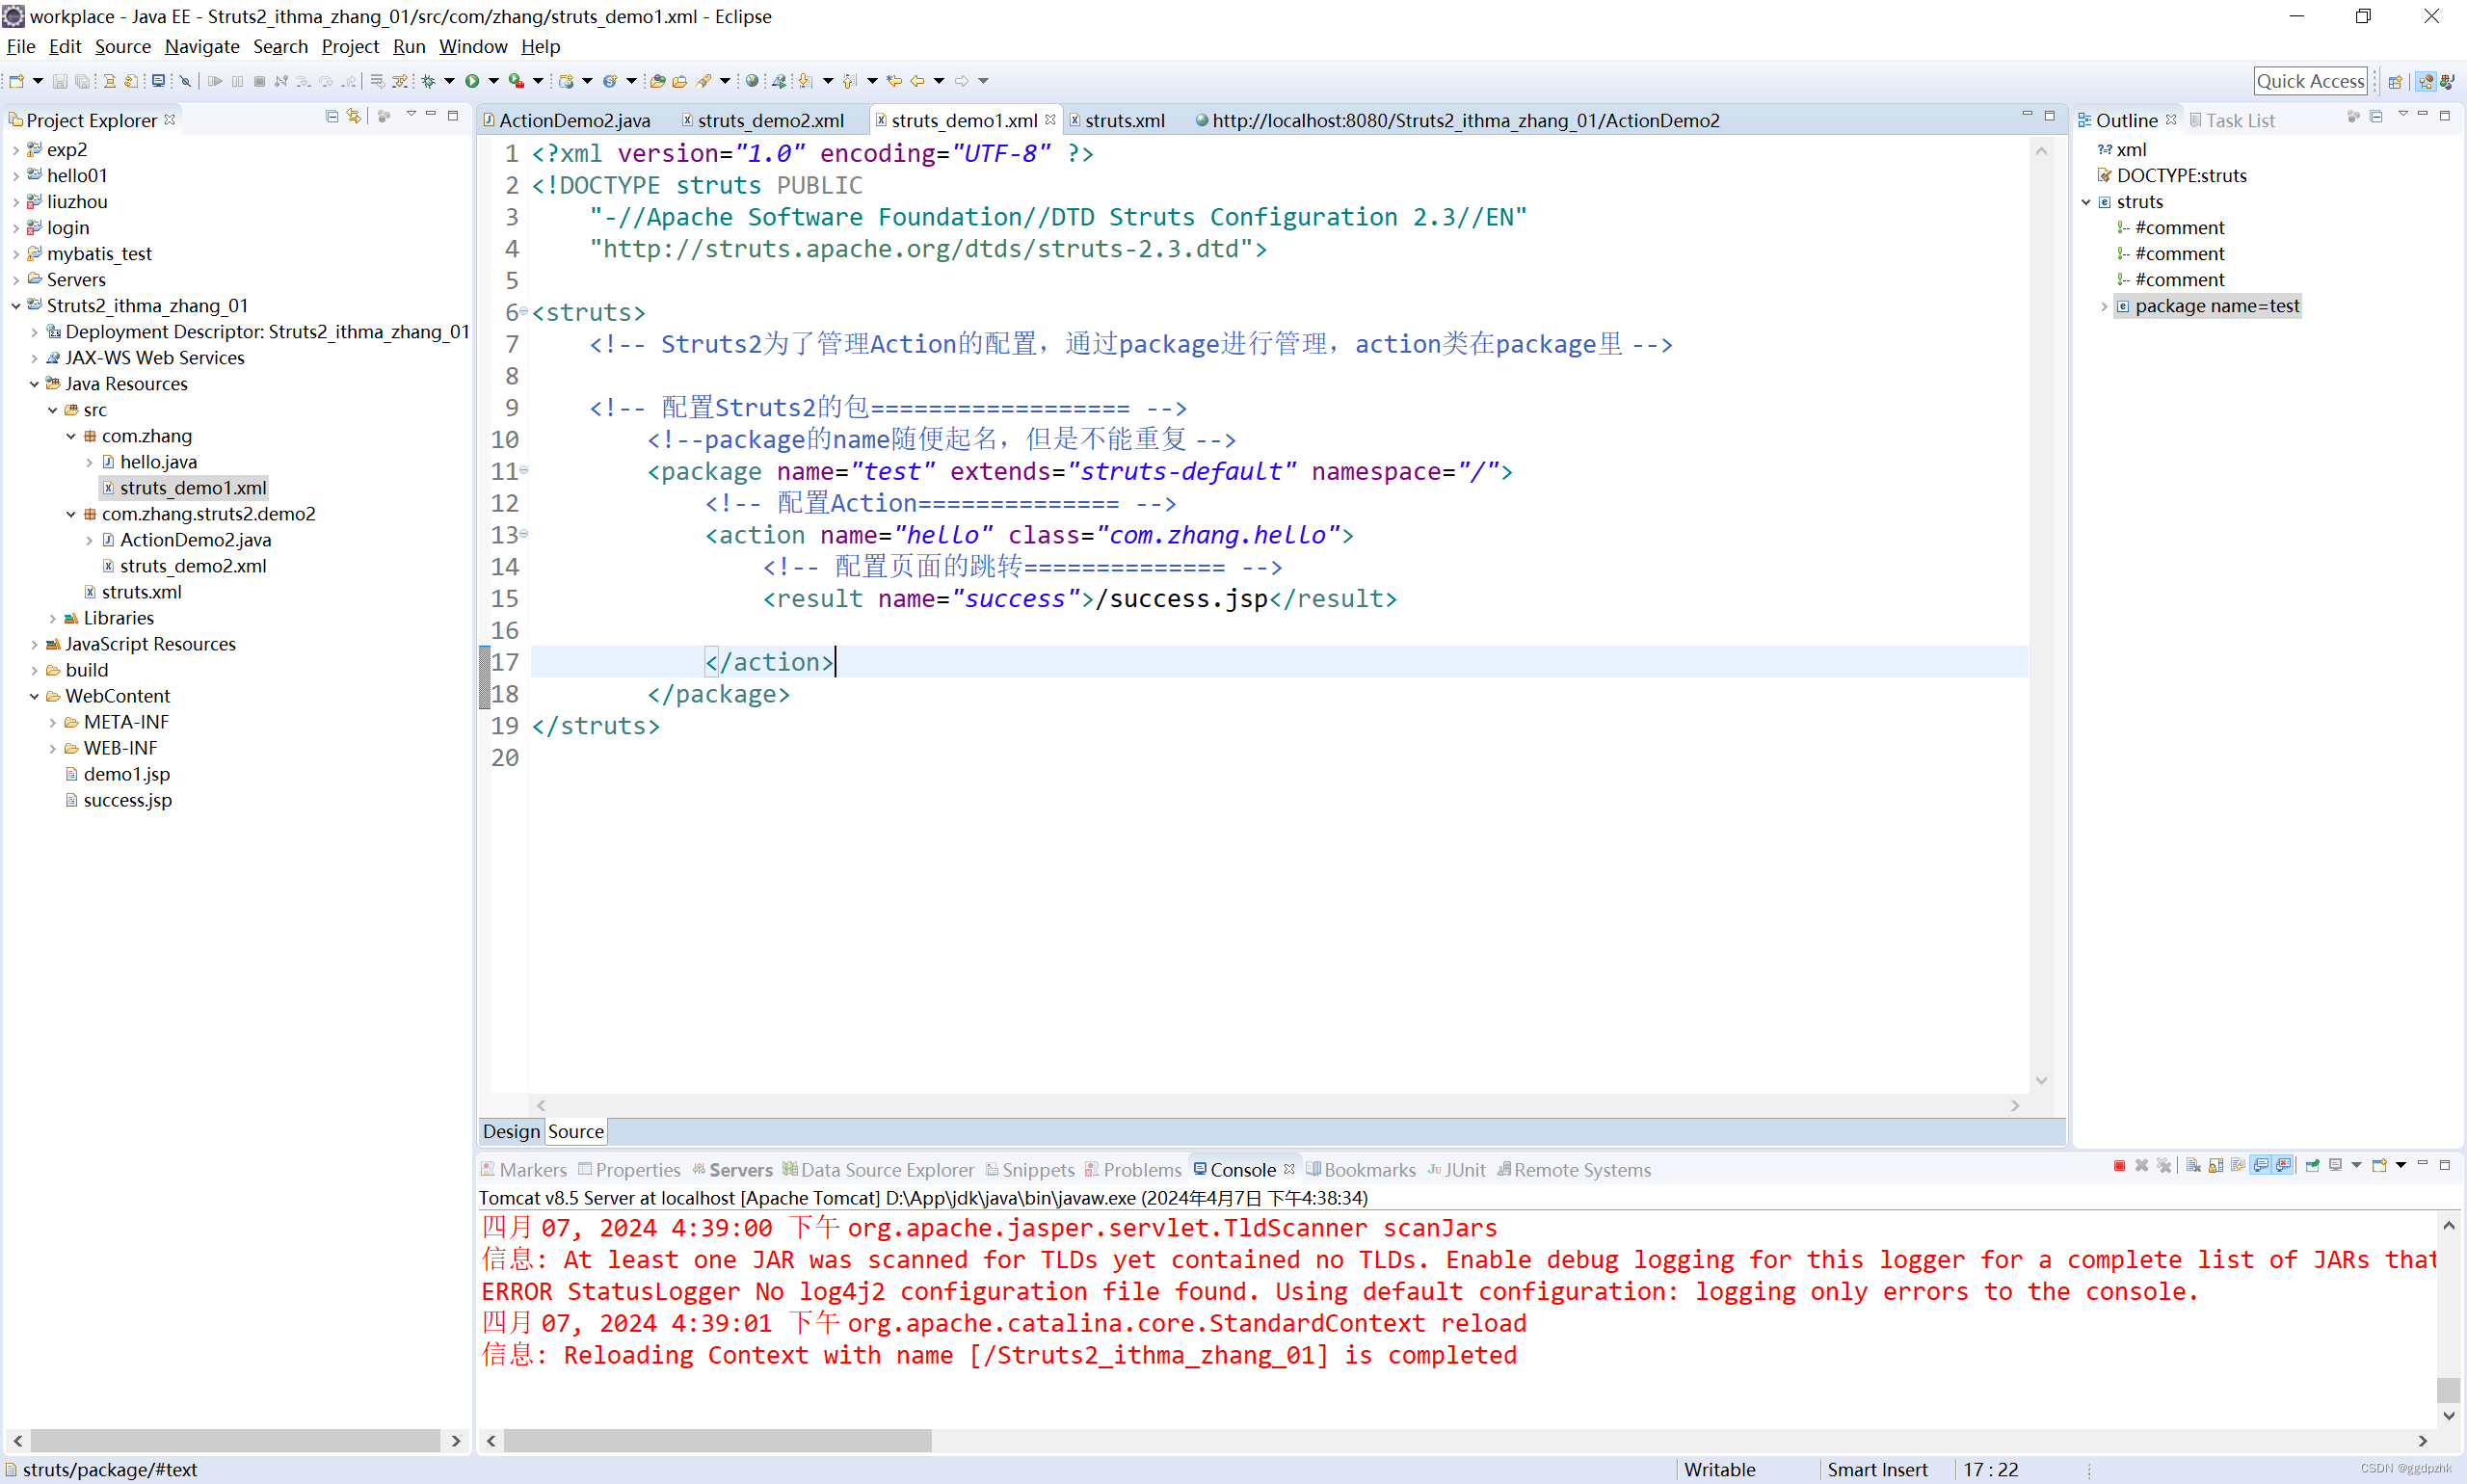Click the Project Explorer horizontal scrollbar

pyautogui.click(x=235, y=1441)
